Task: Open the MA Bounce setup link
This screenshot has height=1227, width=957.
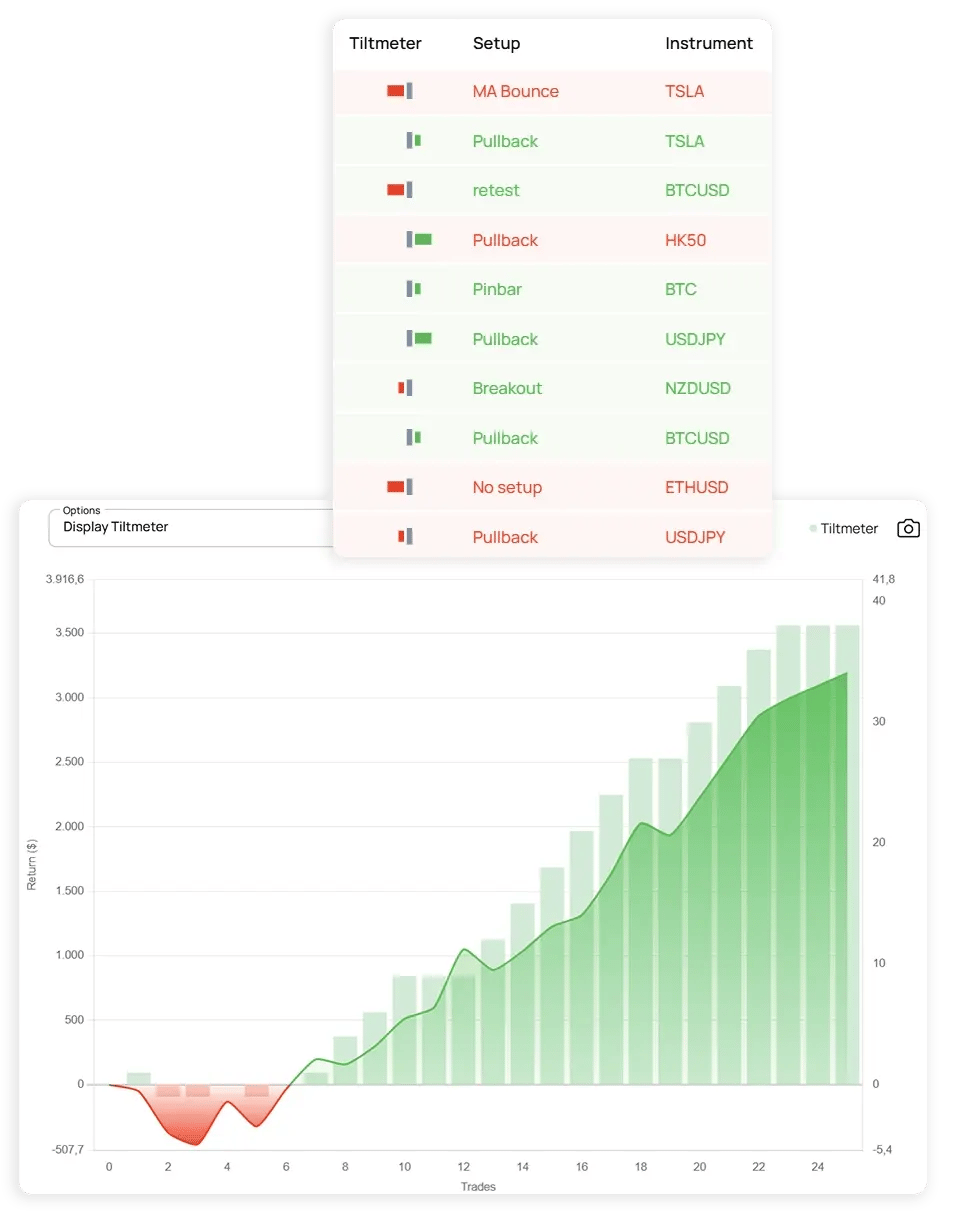Action: (515, 91)
